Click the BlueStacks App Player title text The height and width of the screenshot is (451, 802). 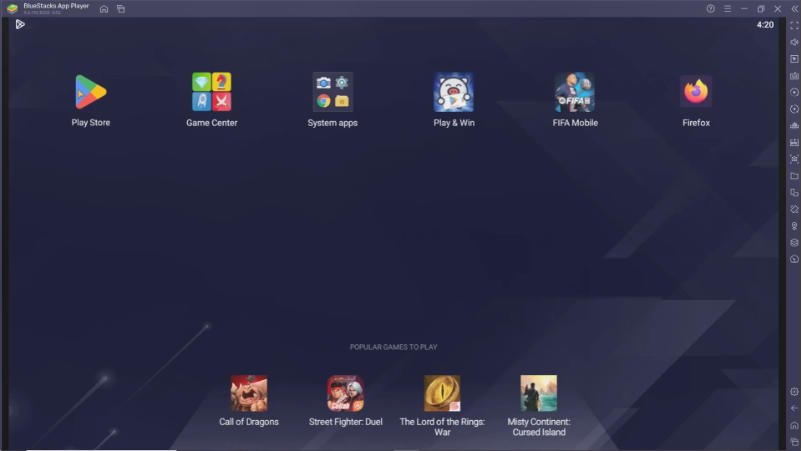coord(56,6)
